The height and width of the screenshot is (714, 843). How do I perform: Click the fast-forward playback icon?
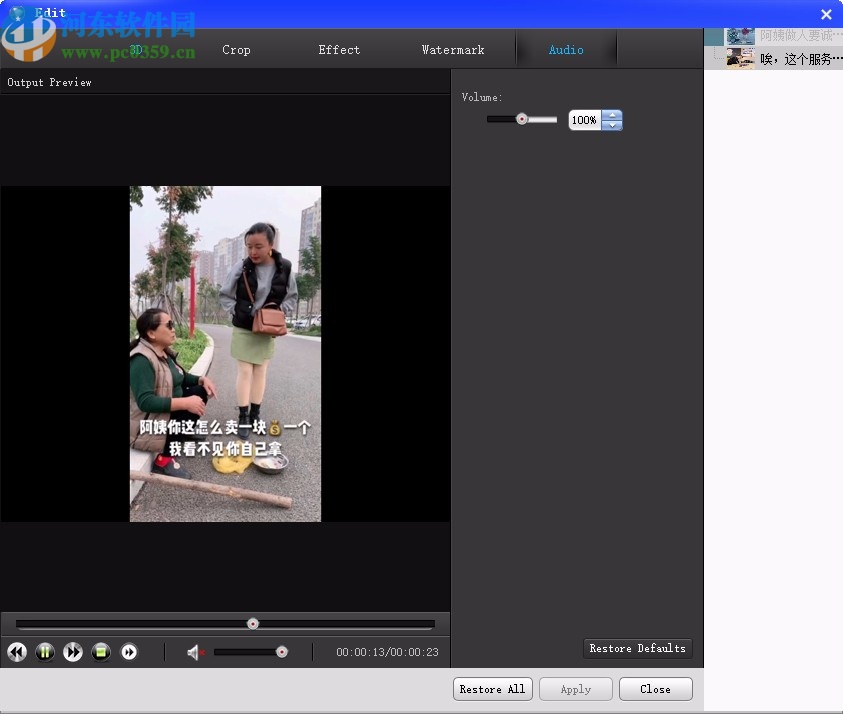point(73,651)
